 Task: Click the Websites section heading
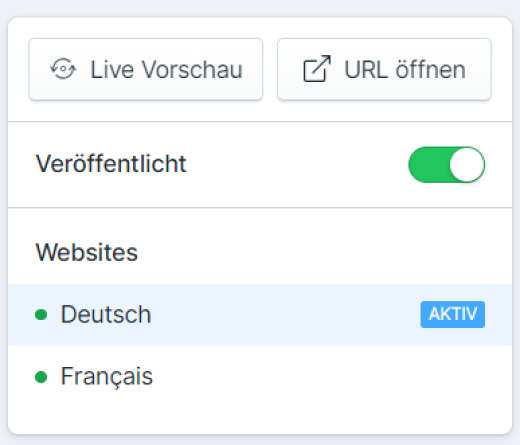87,252
